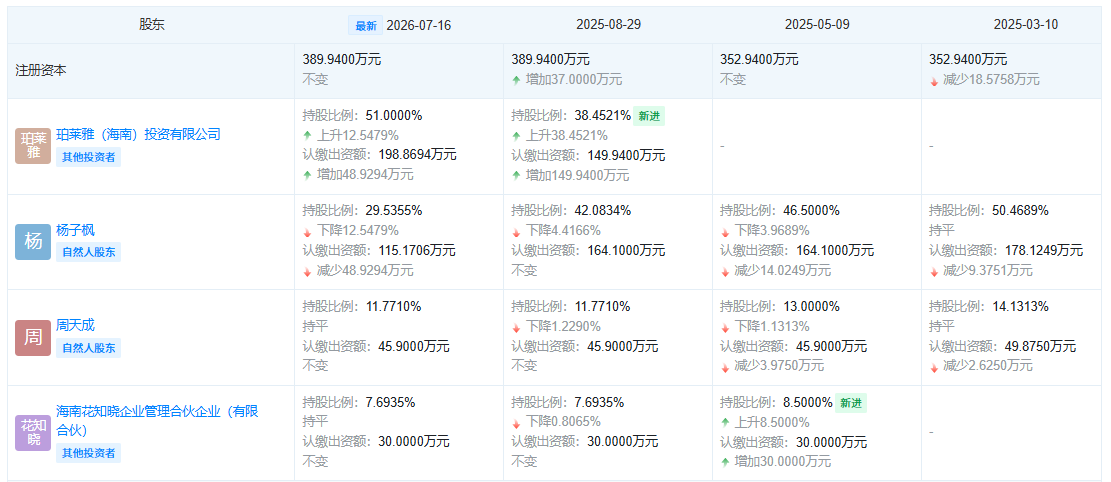1111x482 pixels.
Task: Click the 自然人股东 tag under 杨子枫
Action: (89, 252)
